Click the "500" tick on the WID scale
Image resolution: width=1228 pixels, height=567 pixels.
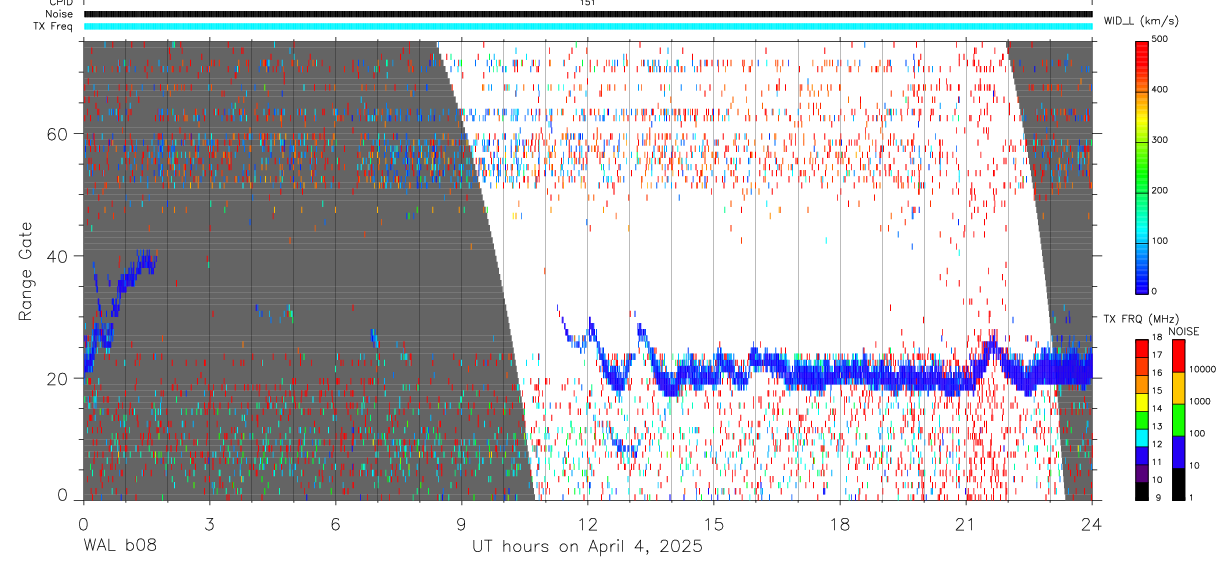(1160, 39)
